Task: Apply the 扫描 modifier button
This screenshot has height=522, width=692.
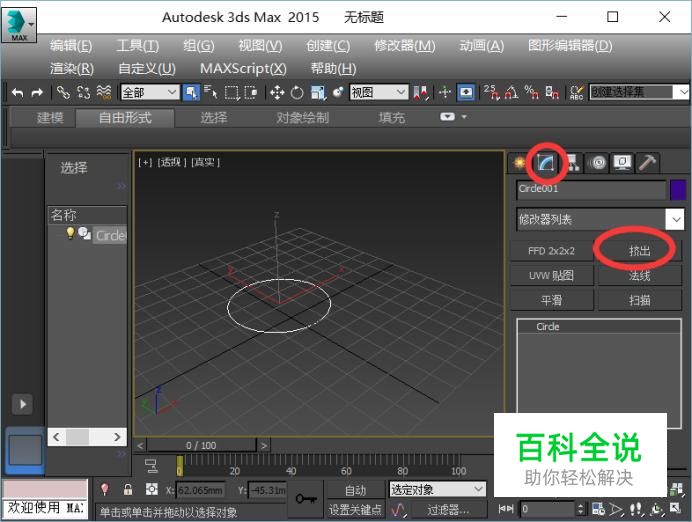Action: [x=639, y=300]
